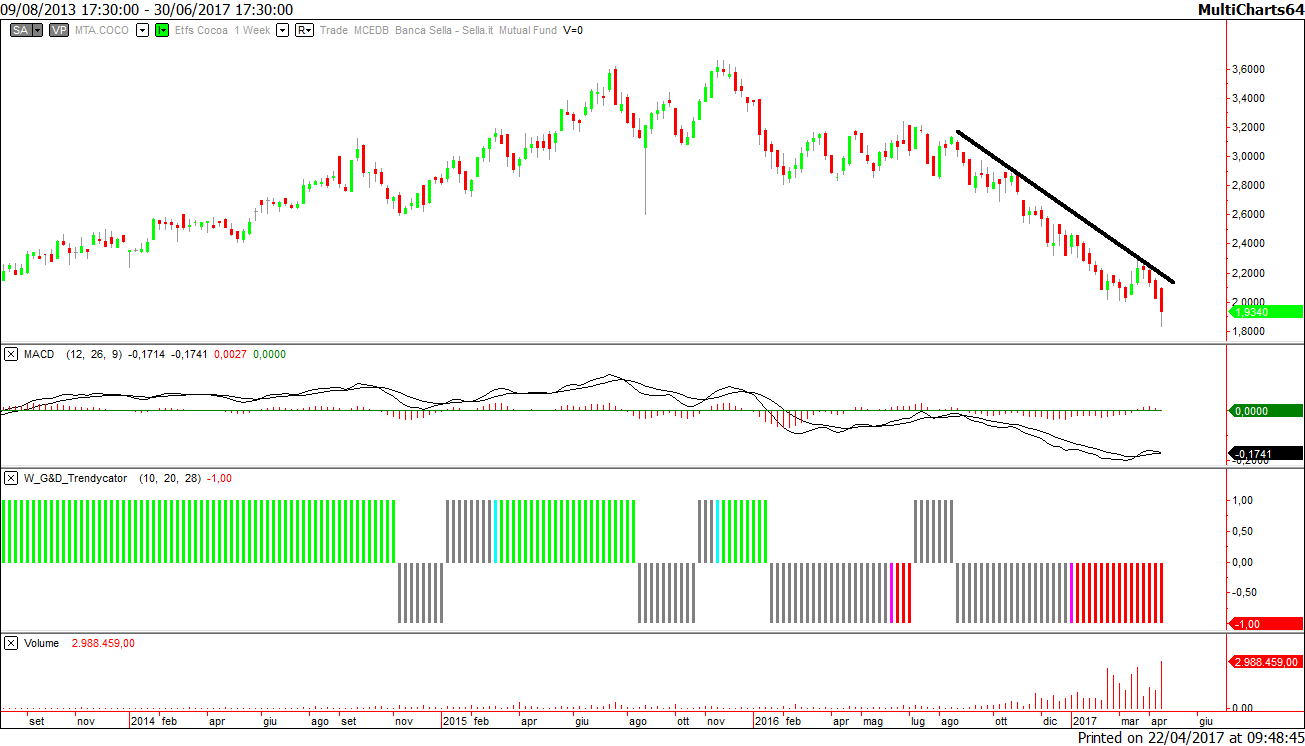Click the 1 Week resolution label
Image resolution: width=1305 pixels, height=746 pixels.
[252, 31]
